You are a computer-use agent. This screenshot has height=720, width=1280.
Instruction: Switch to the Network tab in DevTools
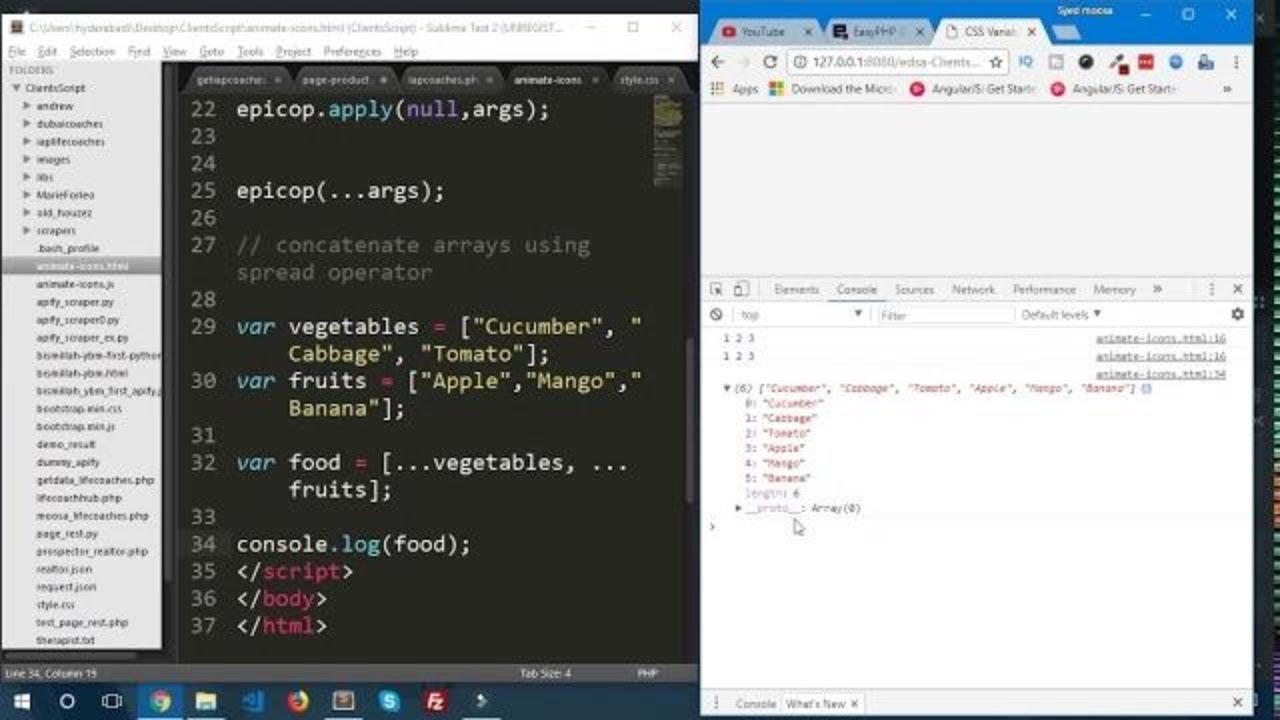click(x=973, y=289)
